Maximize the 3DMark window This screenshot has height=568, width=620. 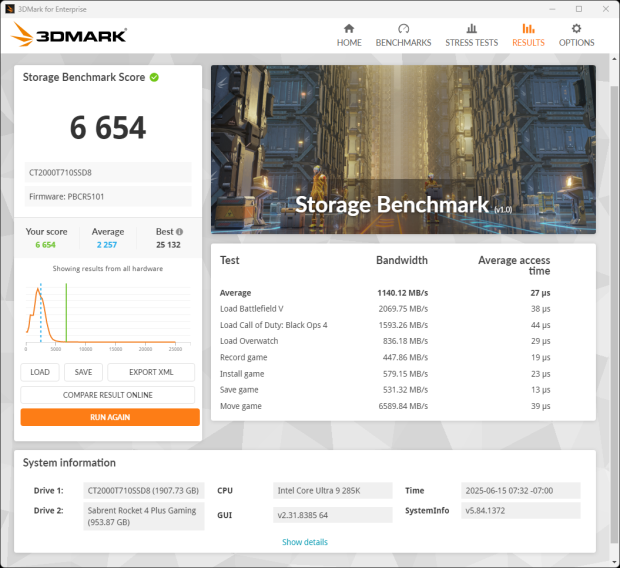(x=578, y=8)
